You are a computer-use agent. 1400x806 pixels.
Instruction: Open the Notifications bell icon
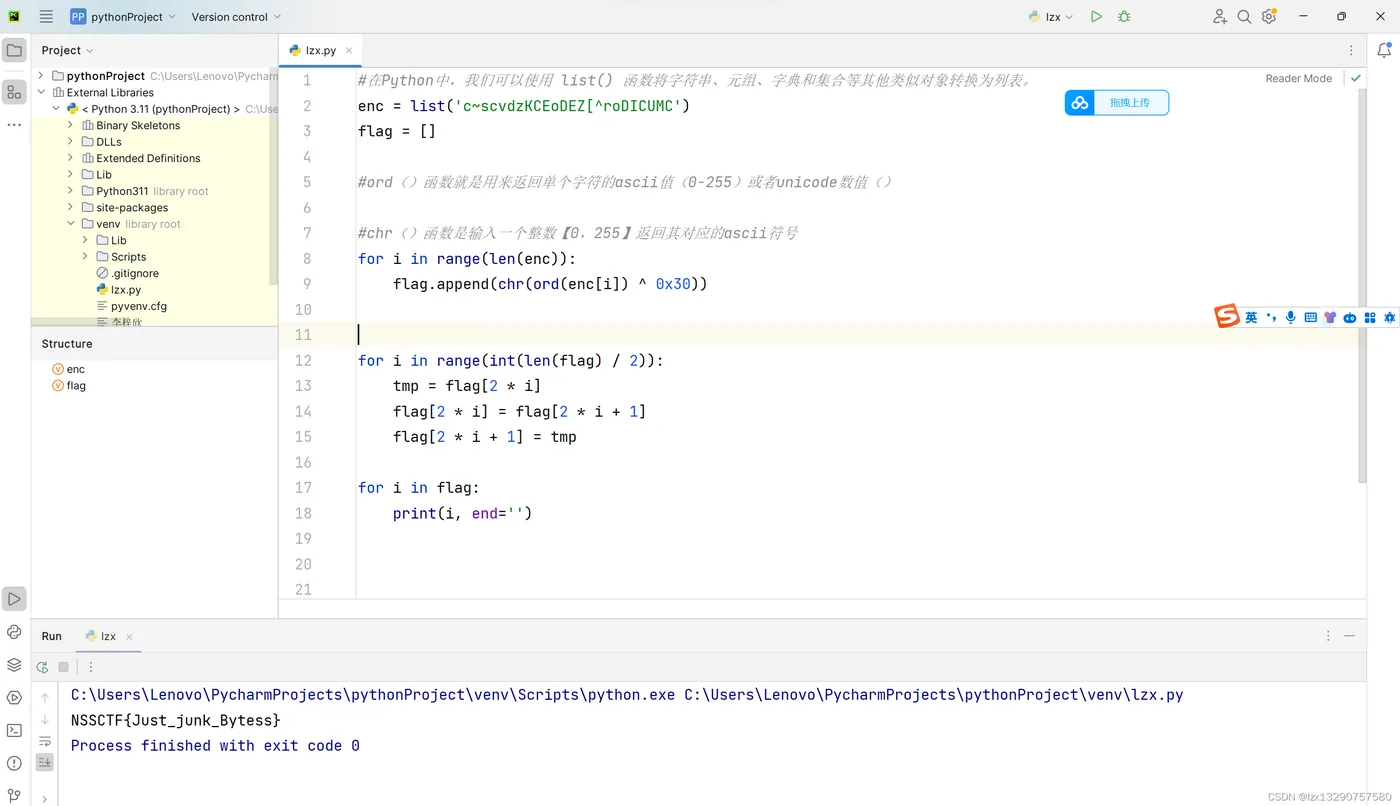(x=1384, y=51)
